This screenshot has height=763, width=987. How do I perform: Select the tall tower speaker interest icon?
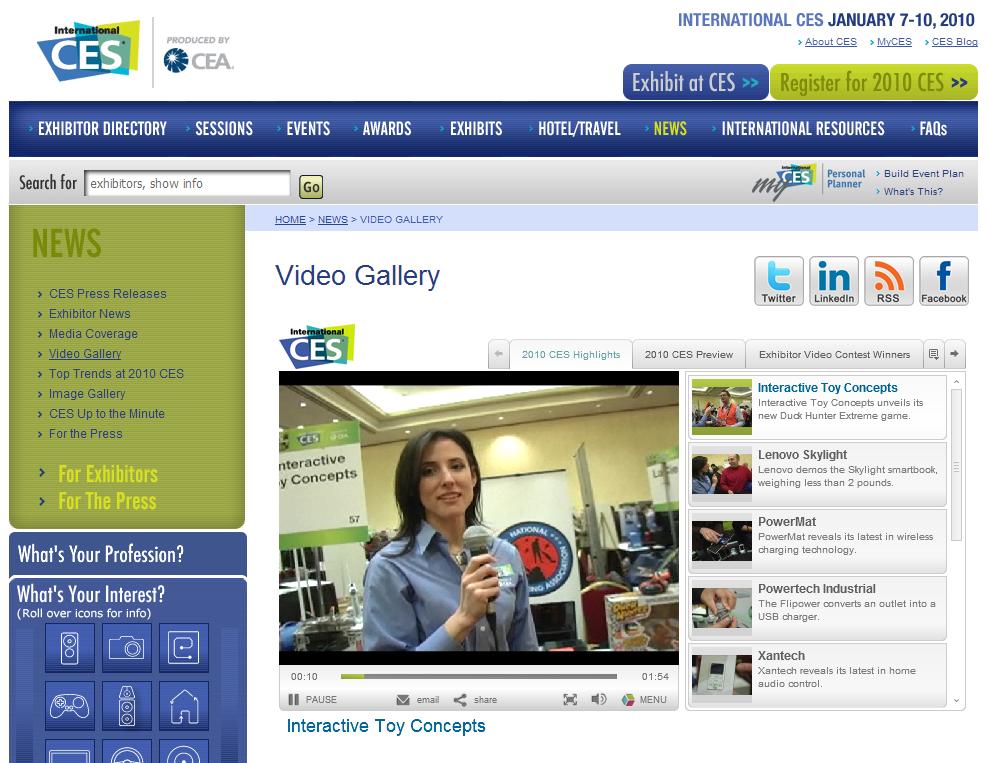127,706
